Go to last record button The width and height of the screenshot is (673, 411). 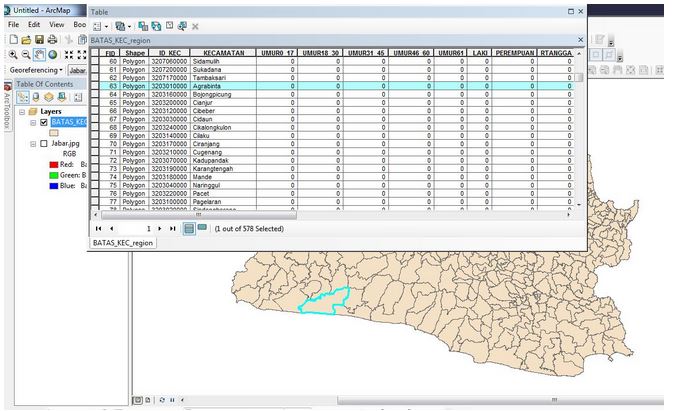173,229
